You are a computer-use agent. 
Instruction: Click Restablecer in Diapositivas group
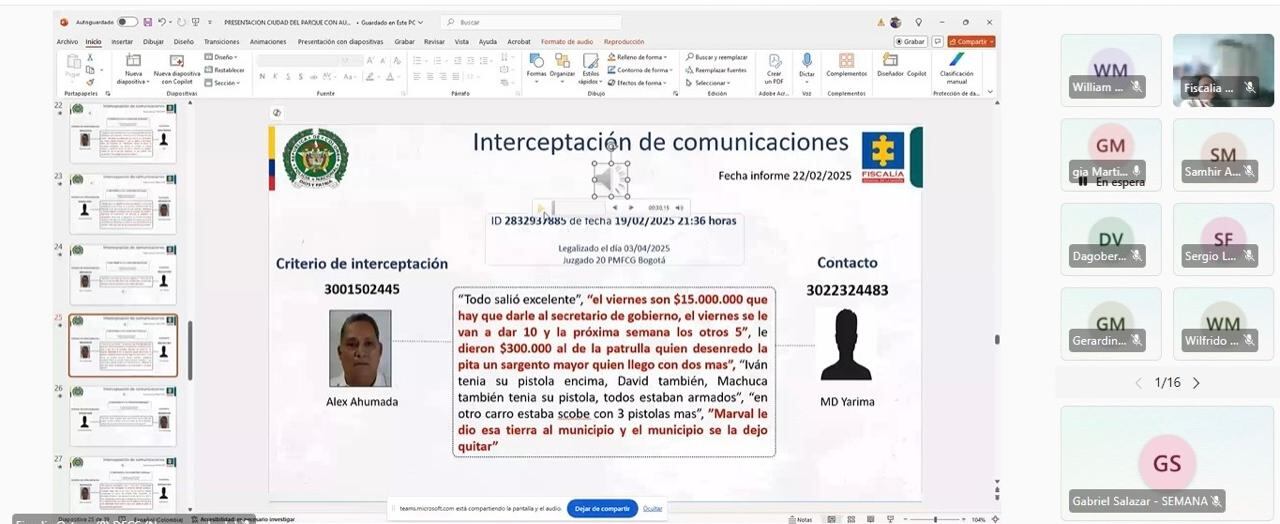225,70
